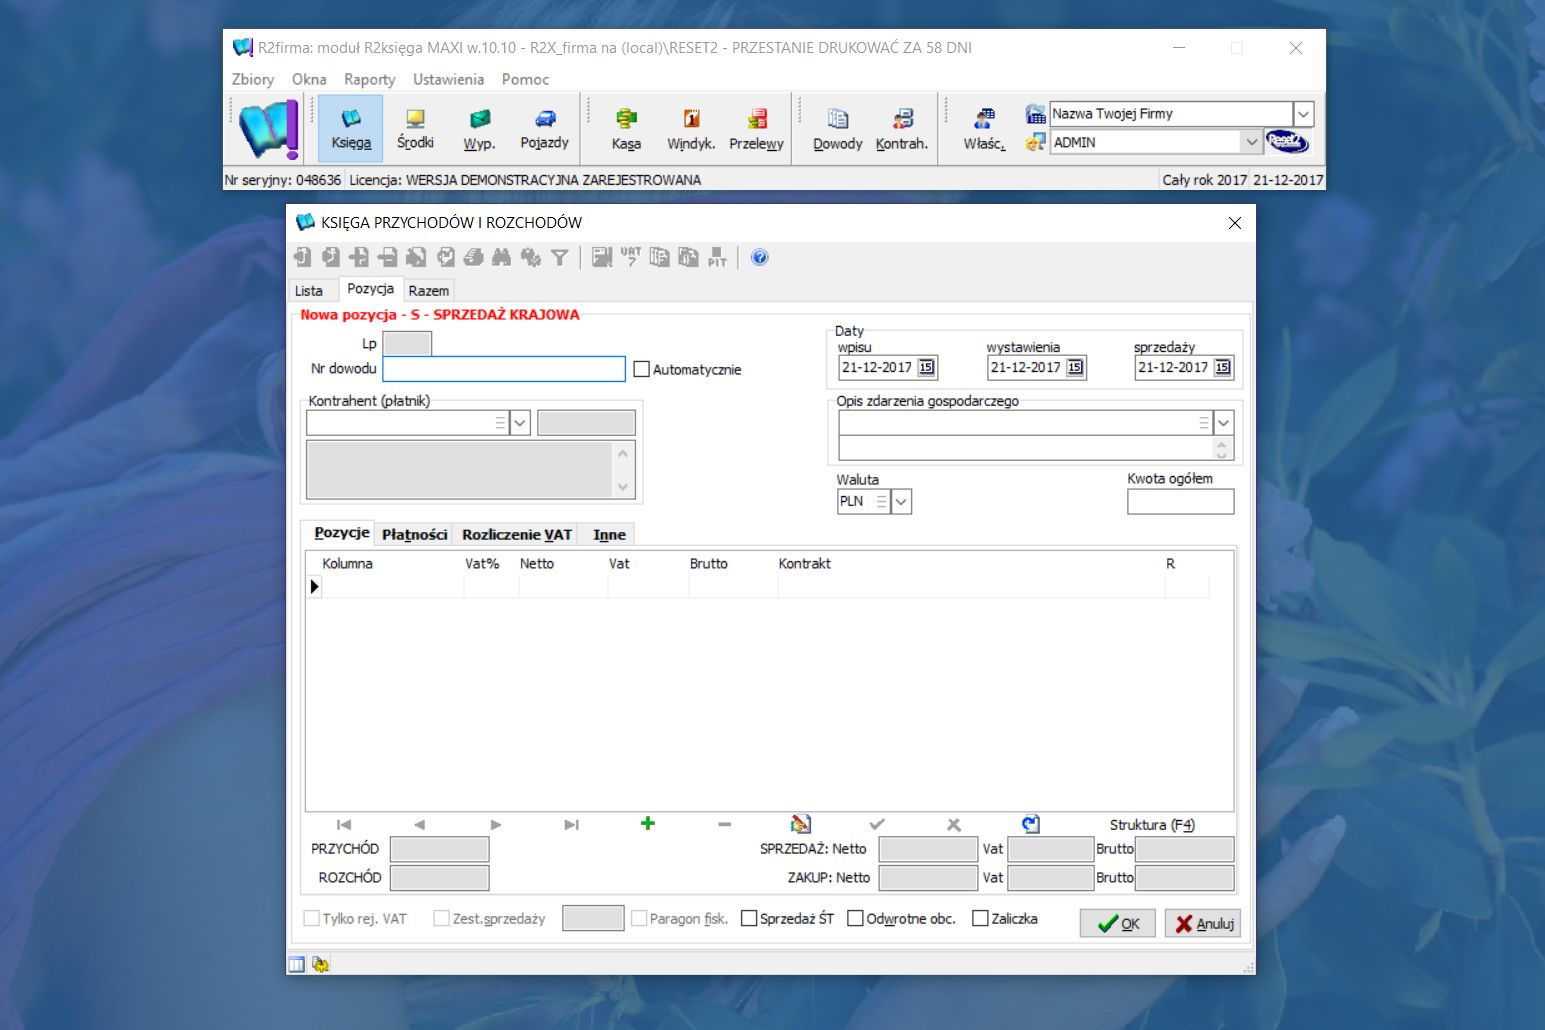Screen dimensions: 1545x1030
Task: Tick the Zaliczka checkbox
Action: pyautogui.click(x=980, y=919)
